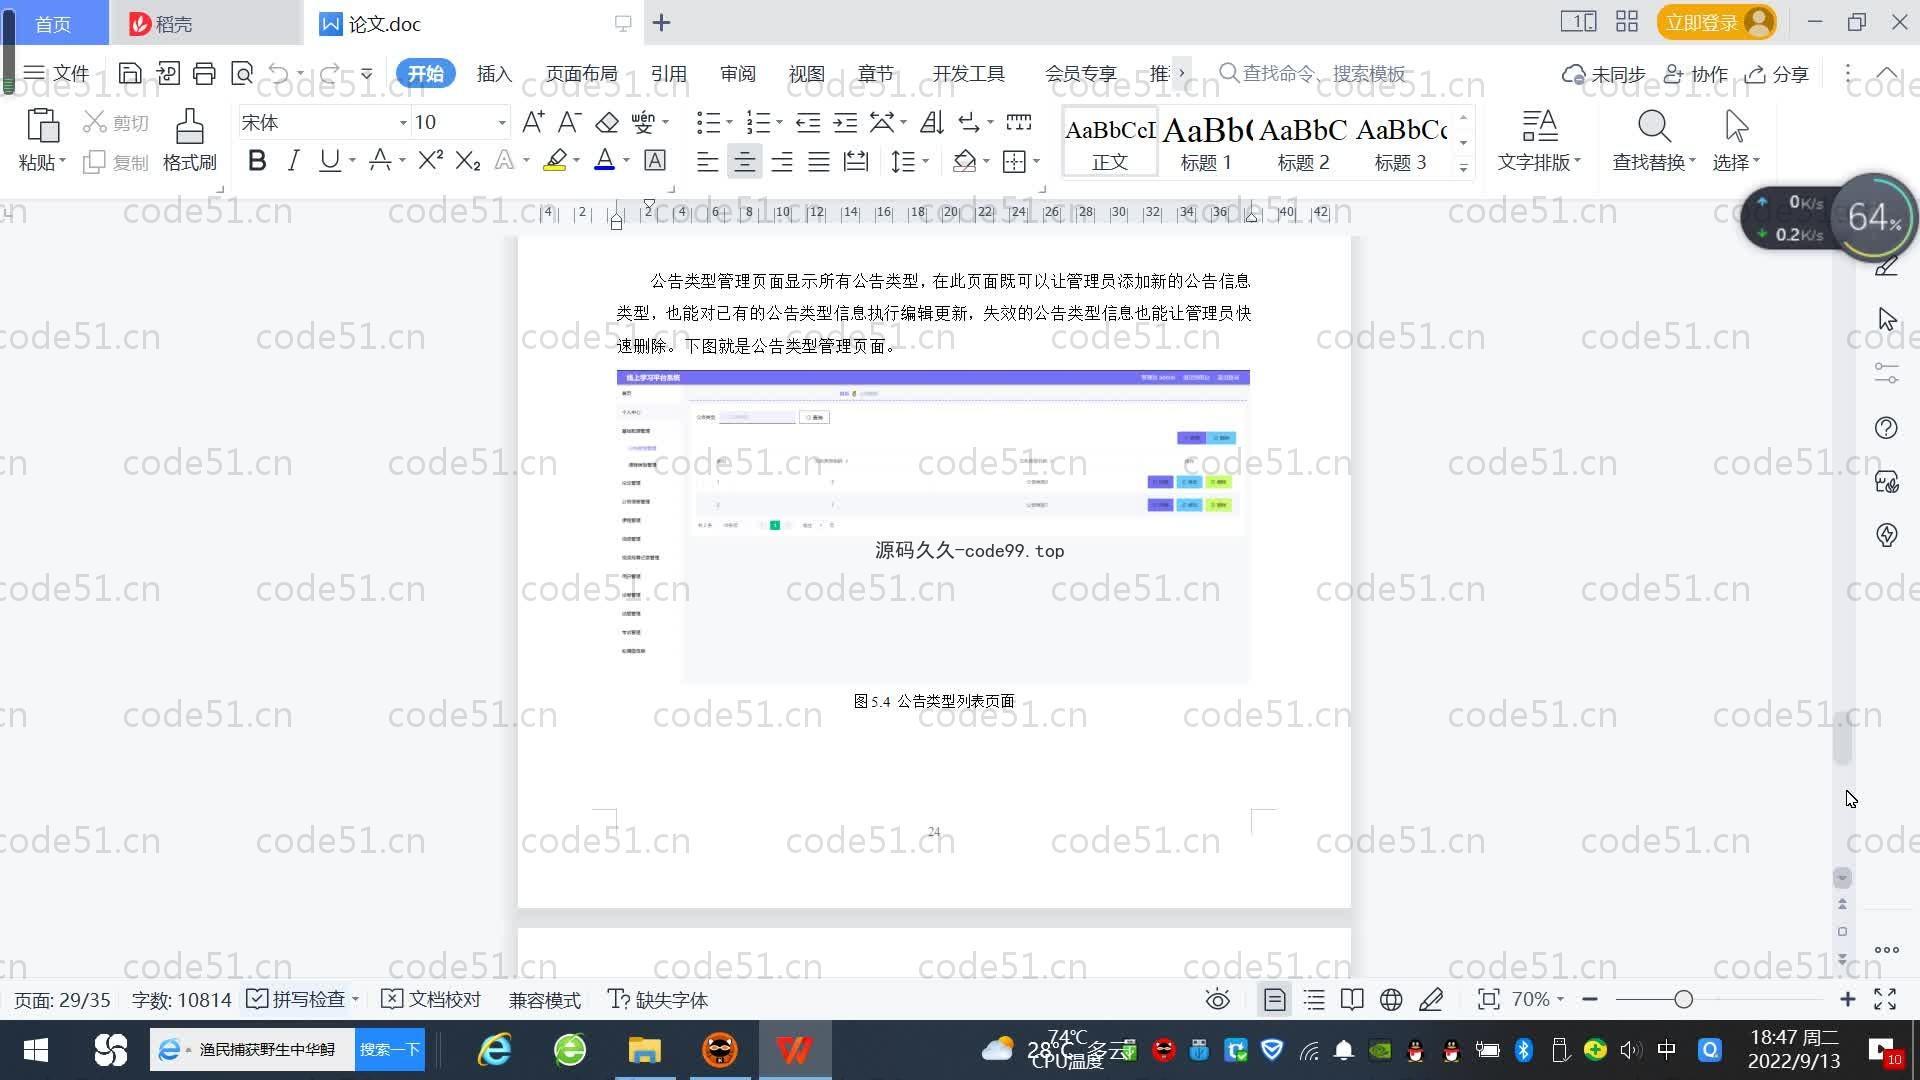Switch to 页面布局 ribbon tab
Viewport: 1920px width, 1080px height.
[581, 73]
